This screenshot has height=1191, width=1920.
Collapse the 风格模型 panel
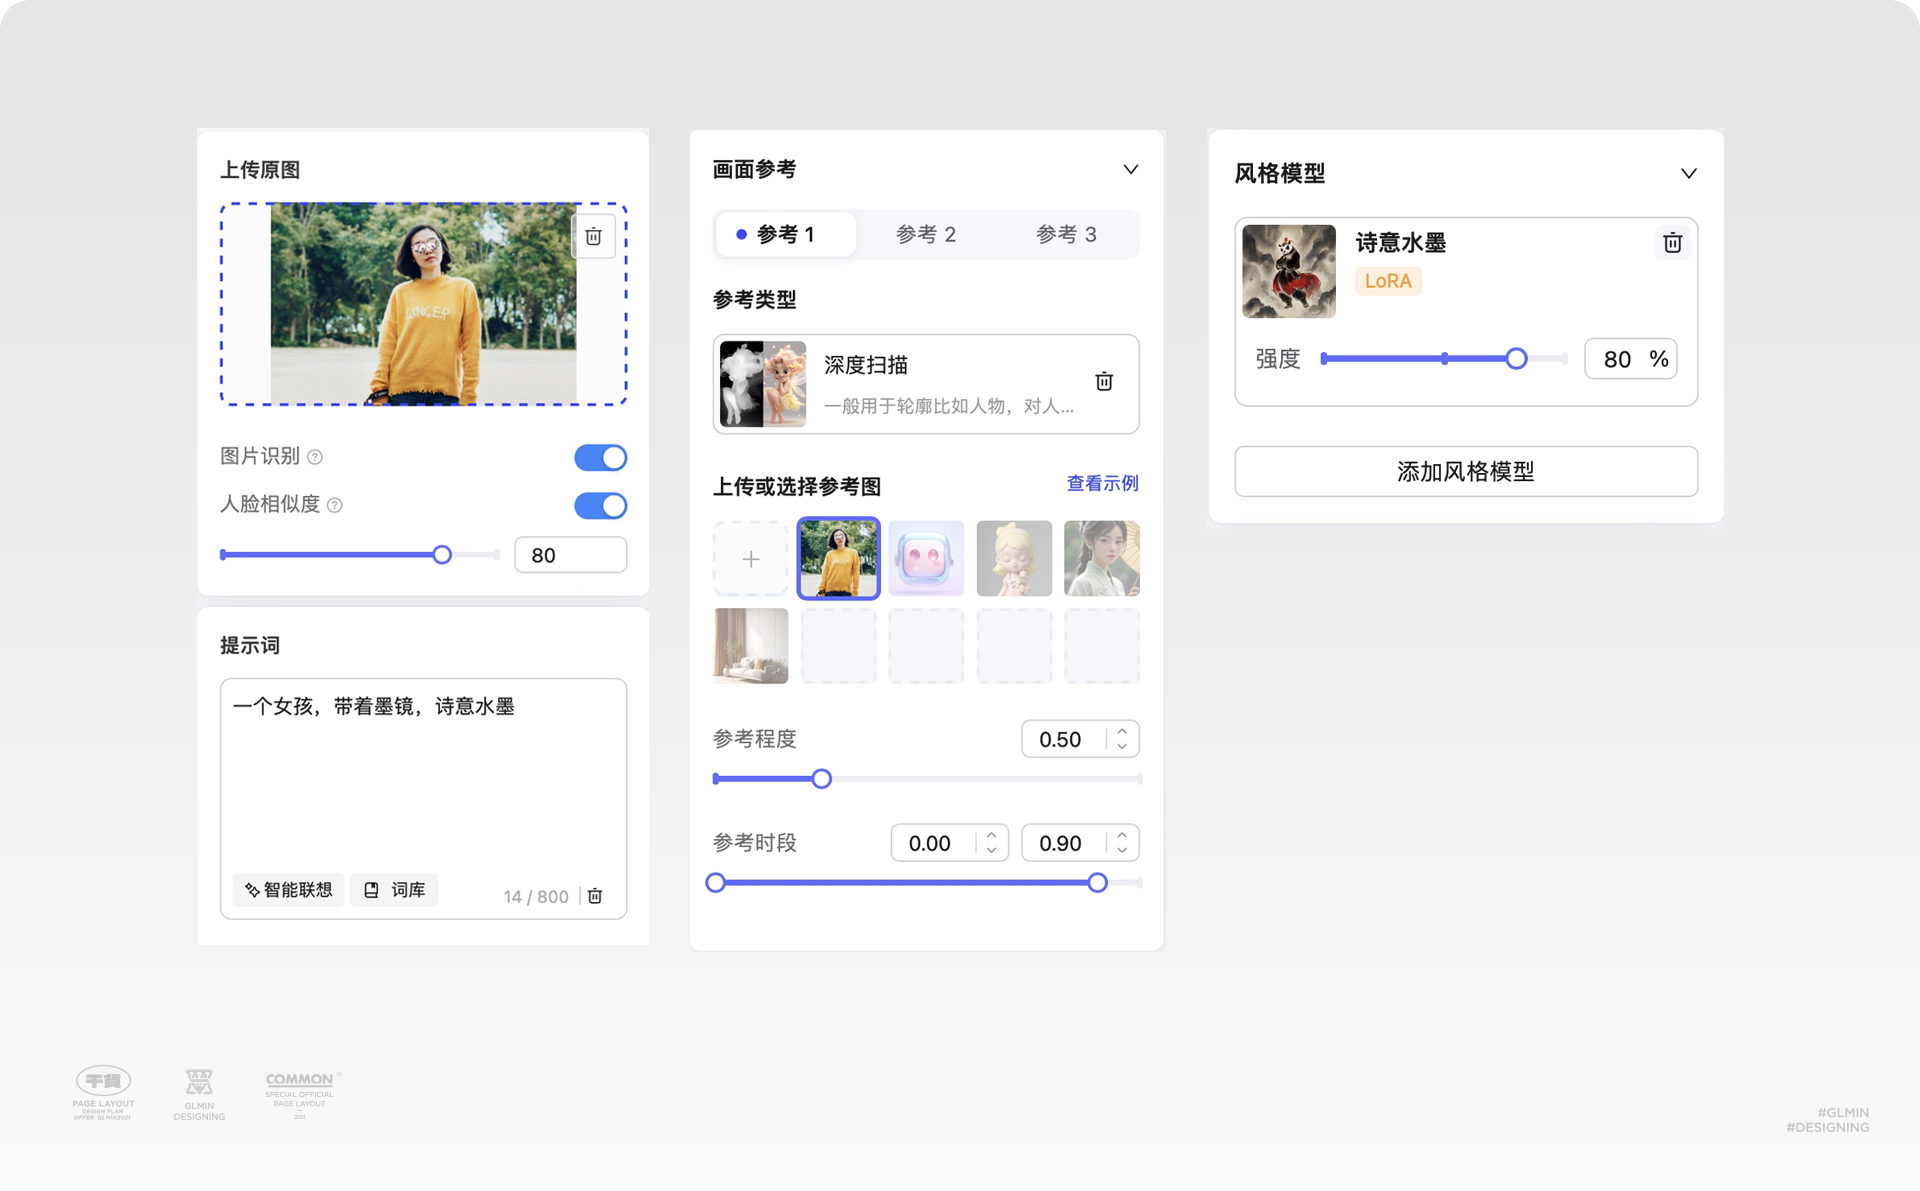[1688, 173]
